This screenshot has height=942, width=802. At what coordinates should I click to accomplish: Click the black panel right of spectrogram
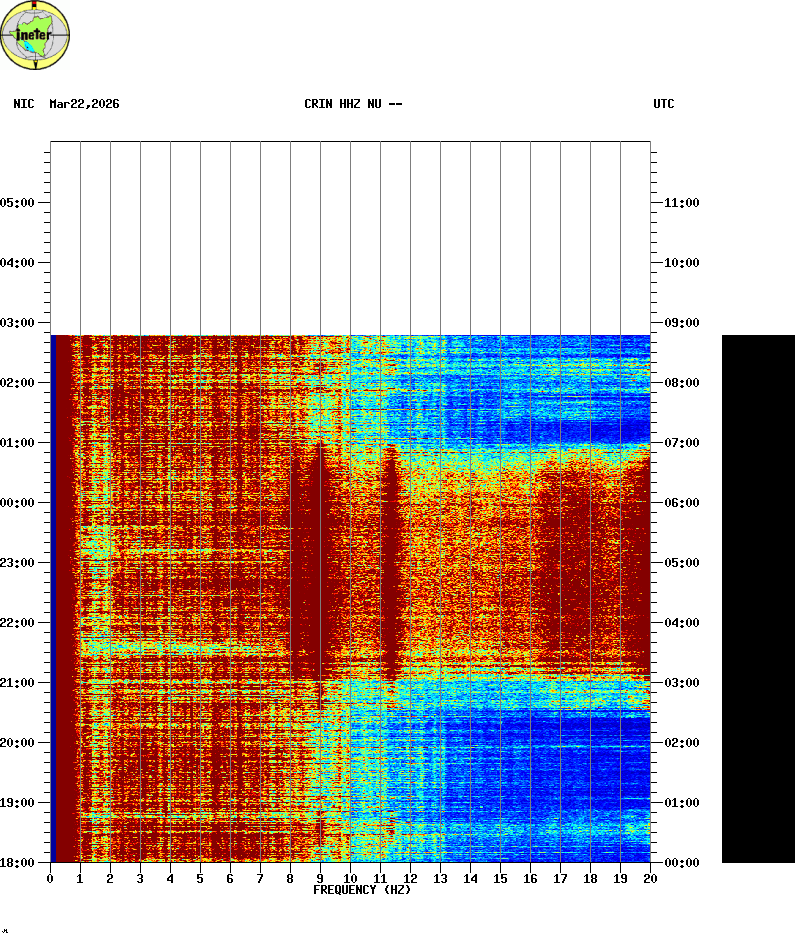(758, 598)
